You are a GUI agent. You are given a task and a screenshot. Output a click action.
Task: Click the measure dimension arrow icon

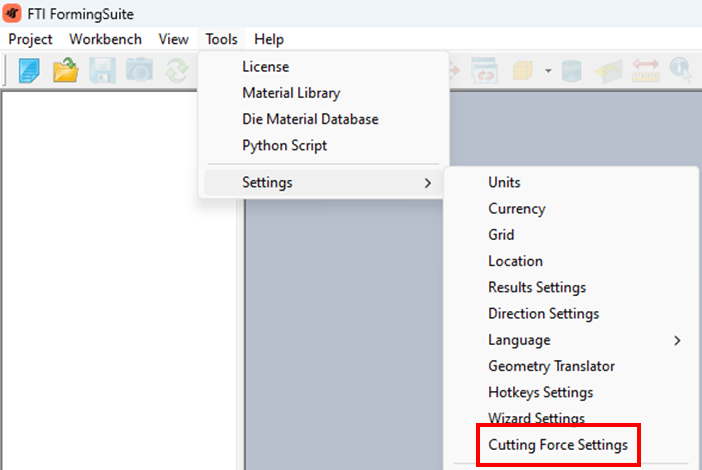tap(645, 71)
